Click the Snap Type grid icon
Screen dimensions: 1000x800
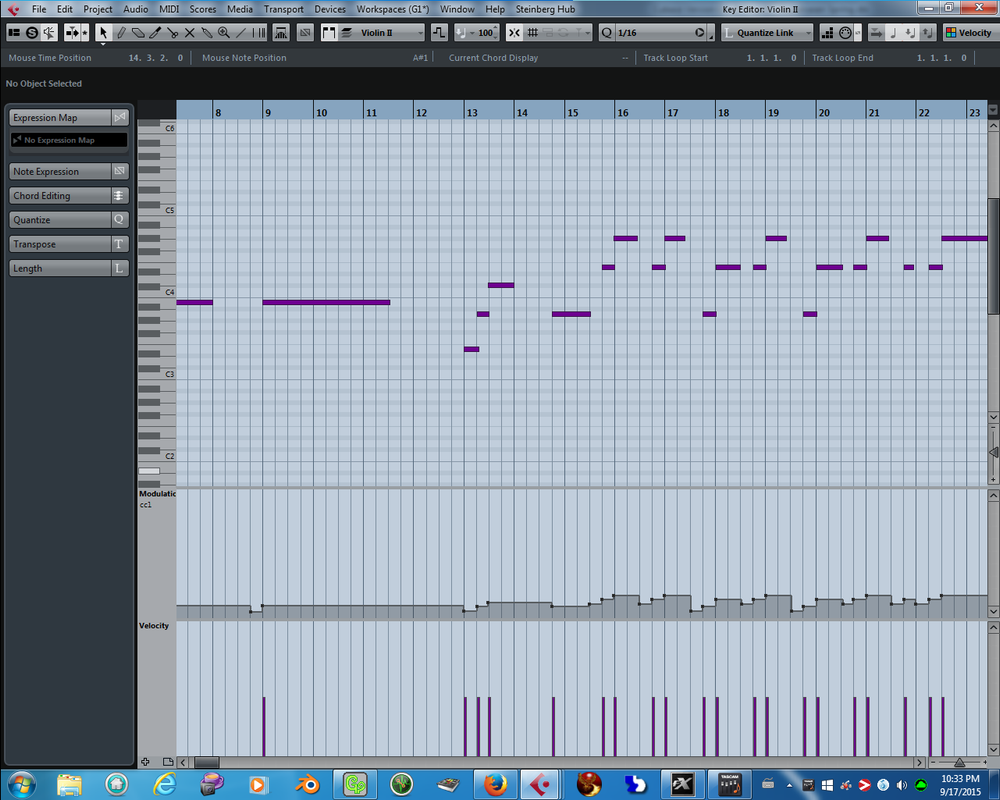pos(533,33)
